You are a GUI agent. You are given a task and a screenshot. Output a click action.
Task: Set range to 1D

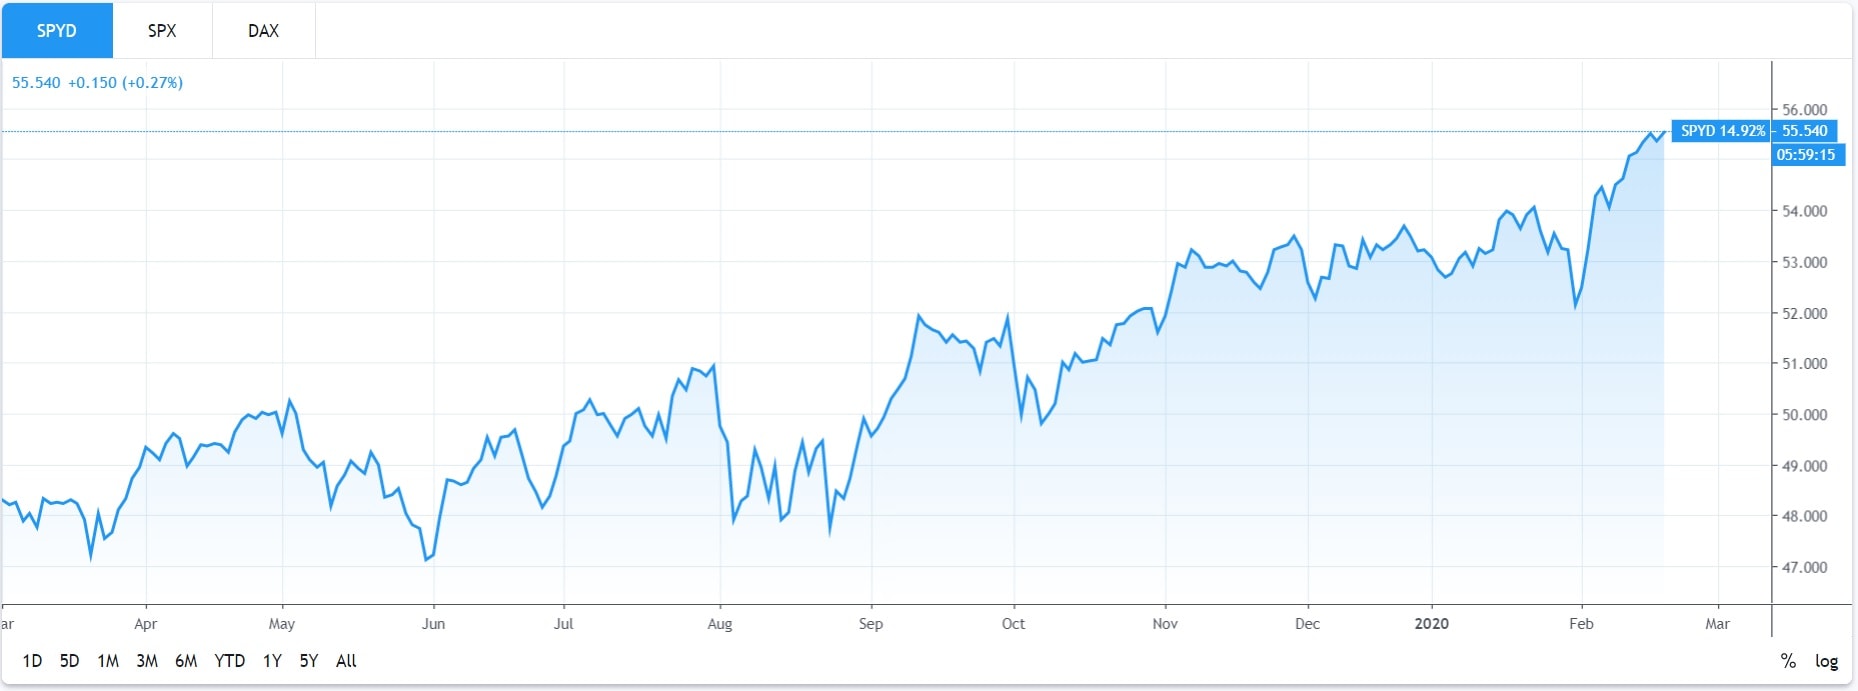click(x=32, y=661)
